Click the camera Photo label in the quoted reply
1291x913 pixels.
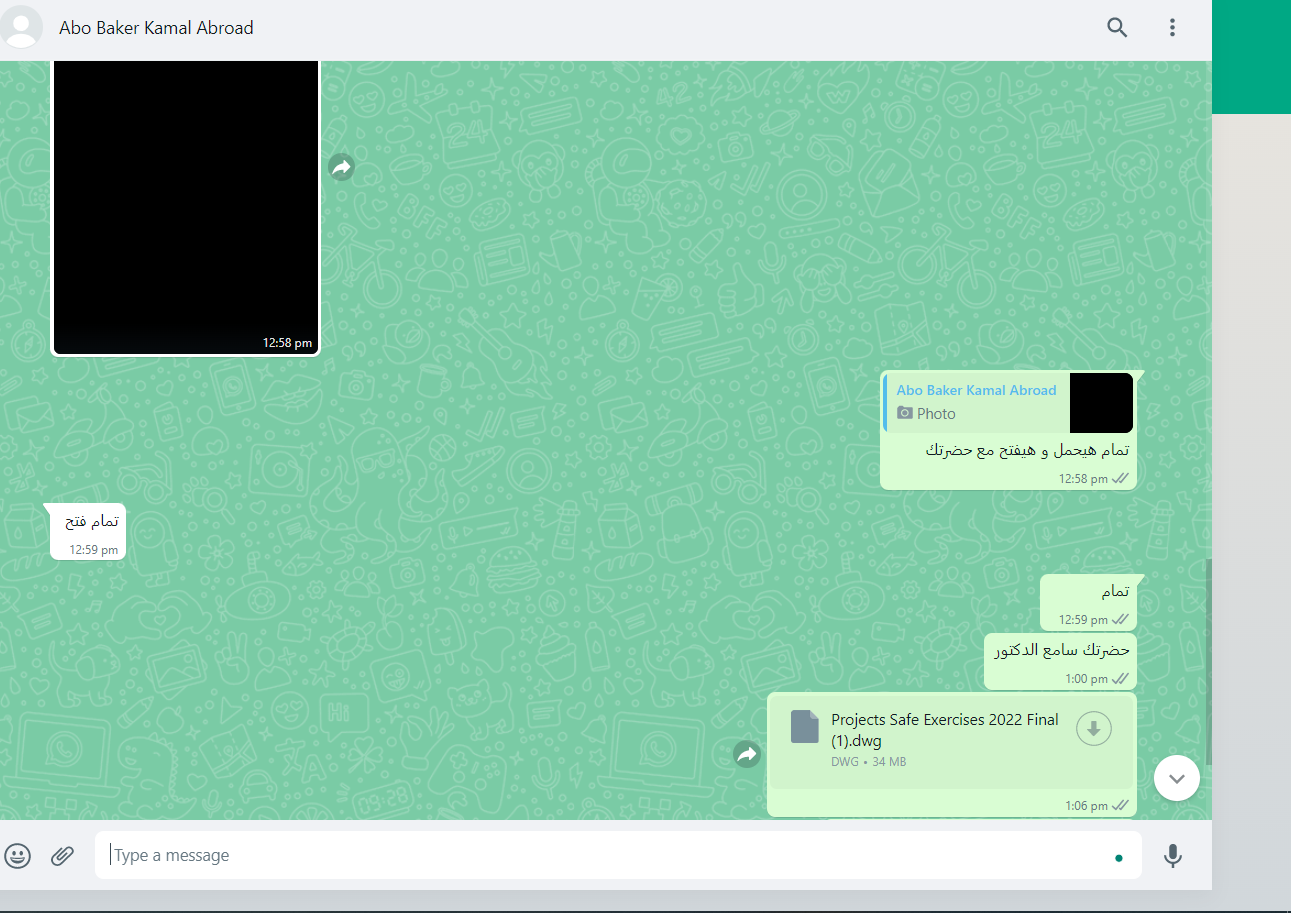[926, 413]
